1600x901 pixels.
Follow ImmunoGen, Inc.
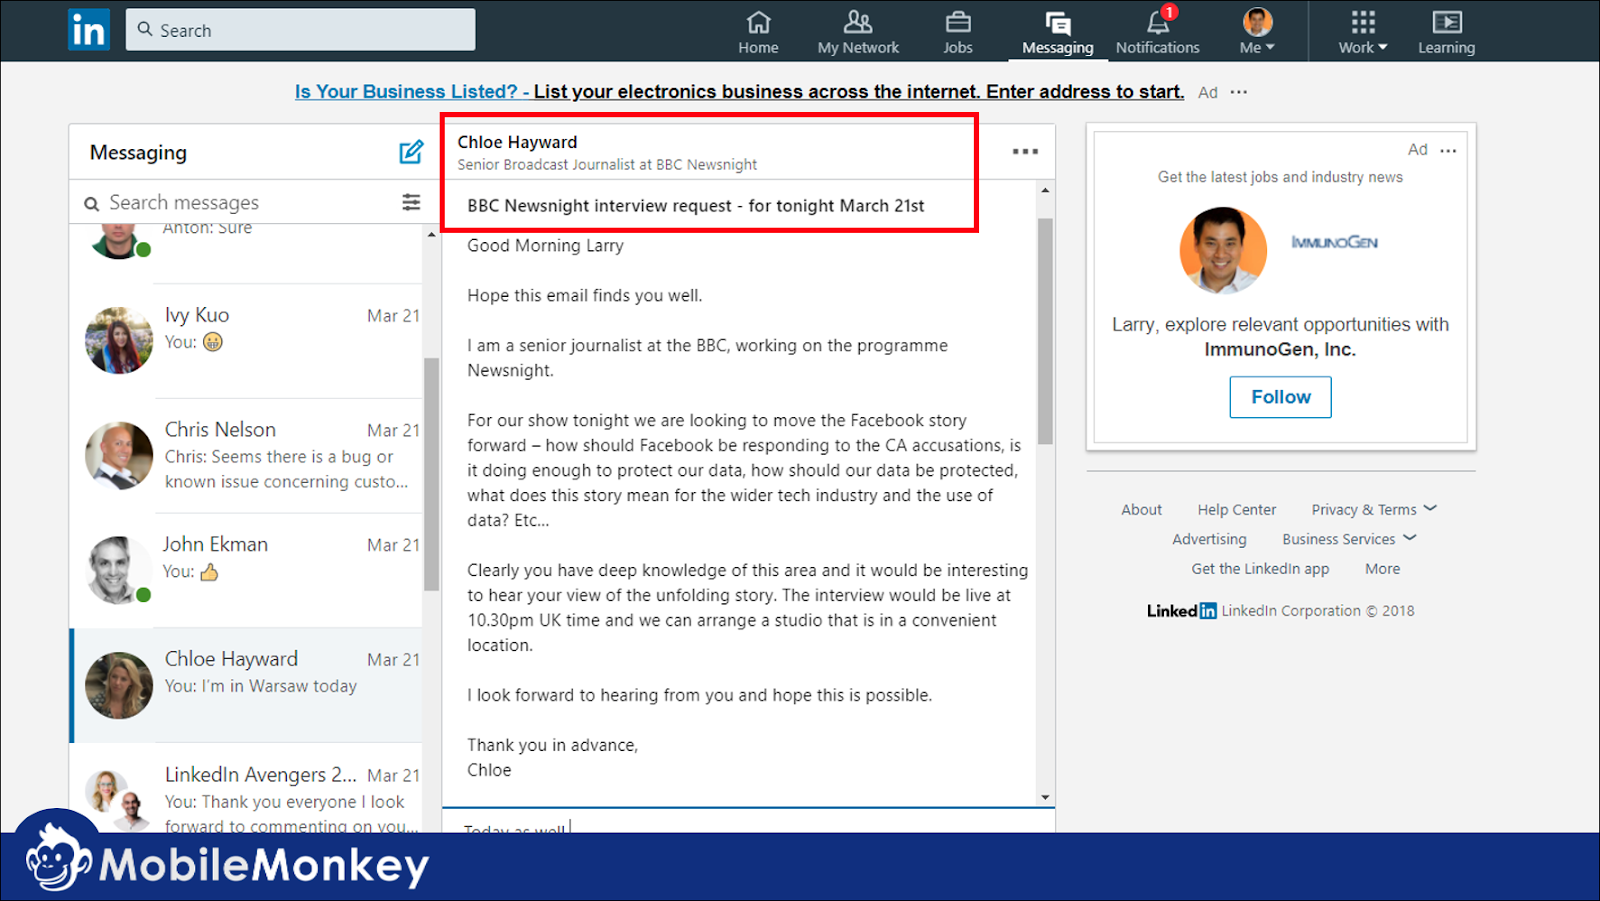(x=1280, y=397)
